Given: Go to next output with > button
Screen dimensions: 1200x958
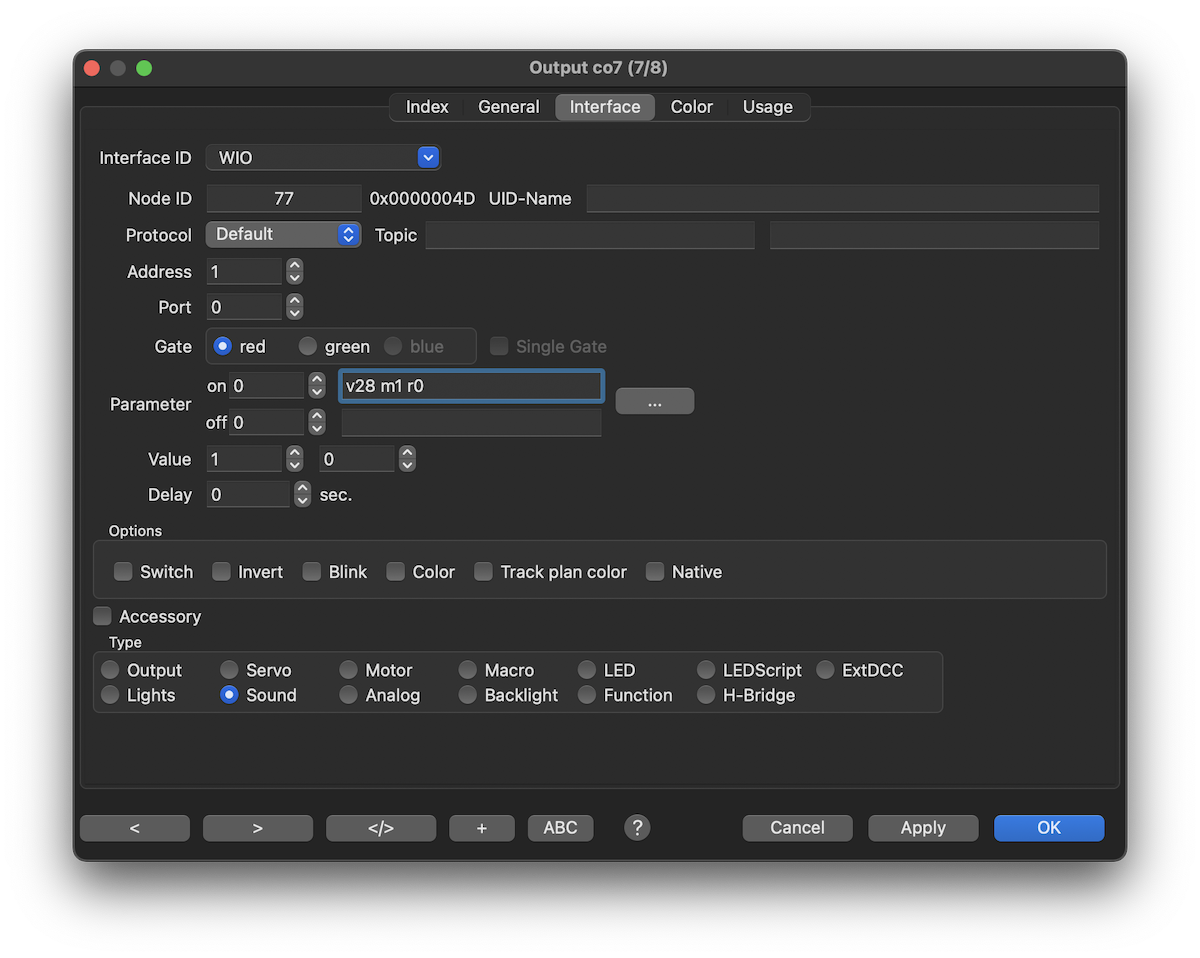Looking at the screenshot, I should click(258, 828).
